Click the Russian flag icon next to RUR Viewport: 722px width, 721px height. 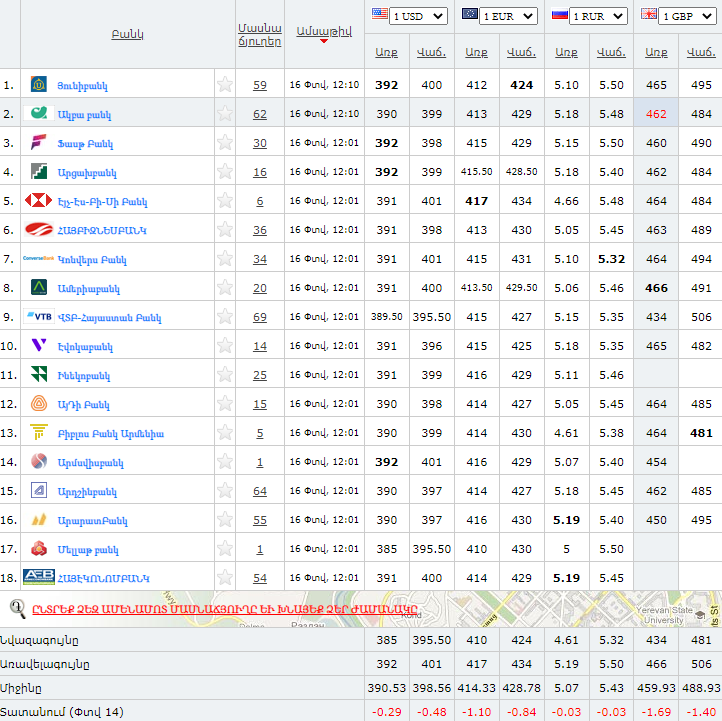[559, 14]
